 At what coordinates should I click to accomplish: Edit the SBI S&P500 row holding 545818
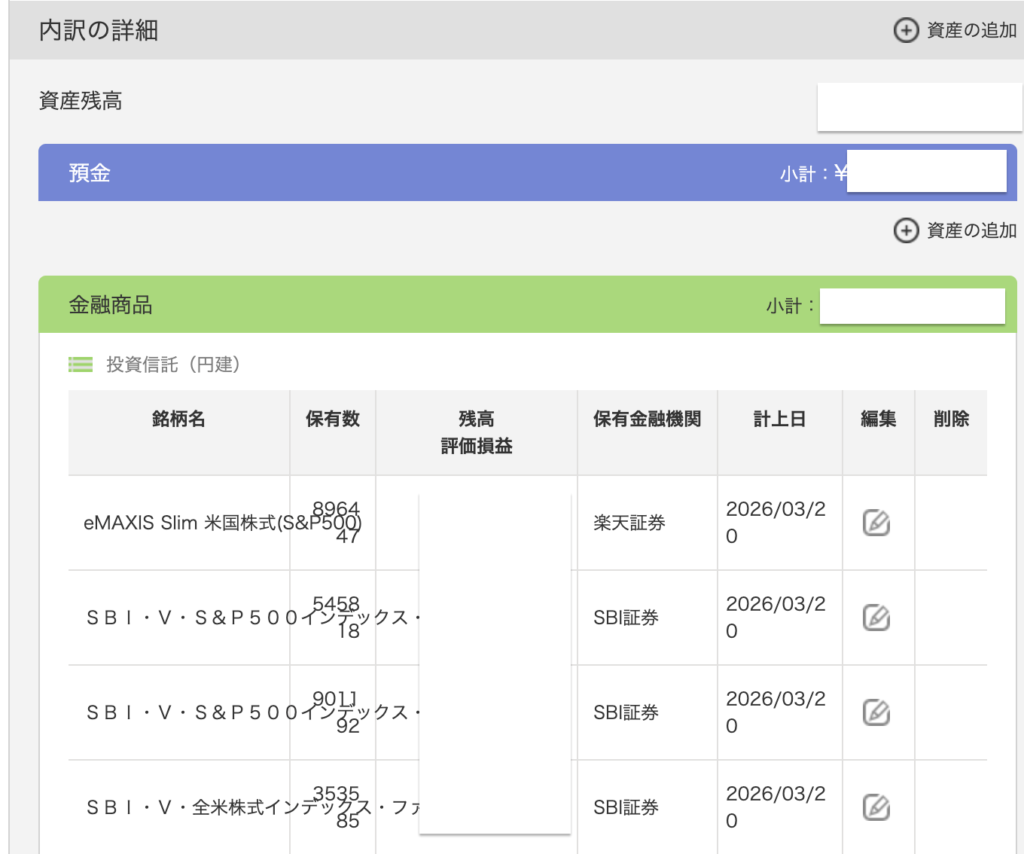click(x=876, y=617)
